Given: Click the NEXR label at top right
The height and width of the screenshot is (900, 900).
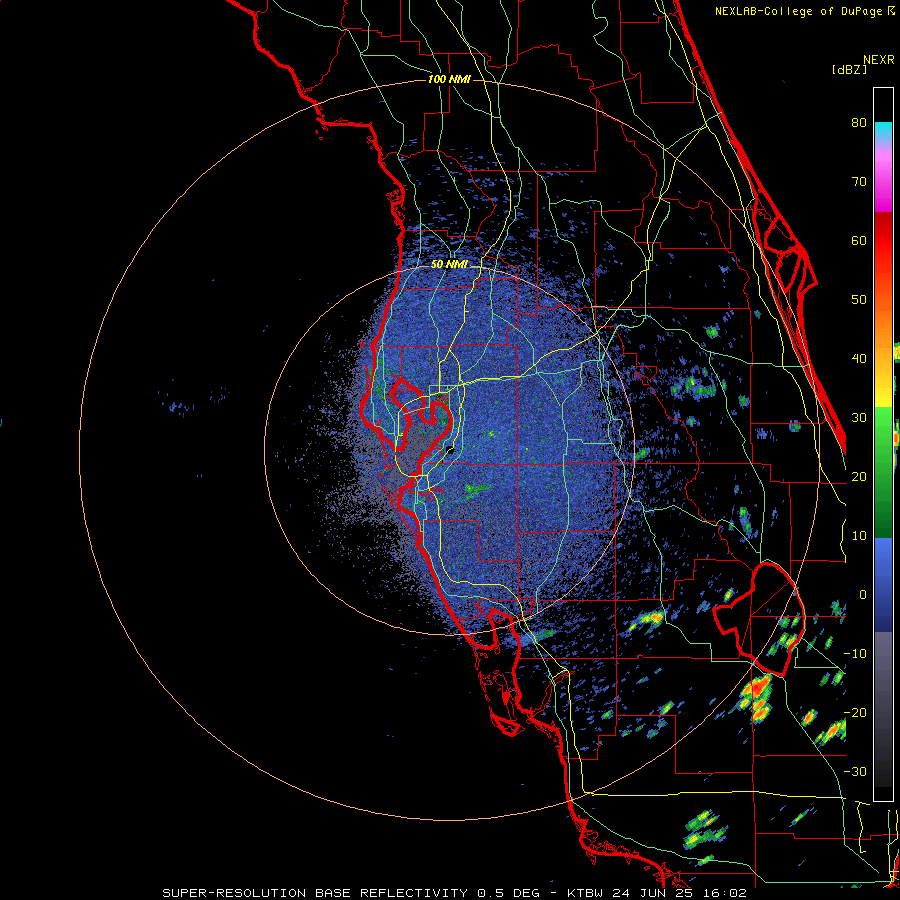Looking at the screenshot, I should [x=879, y=60].
